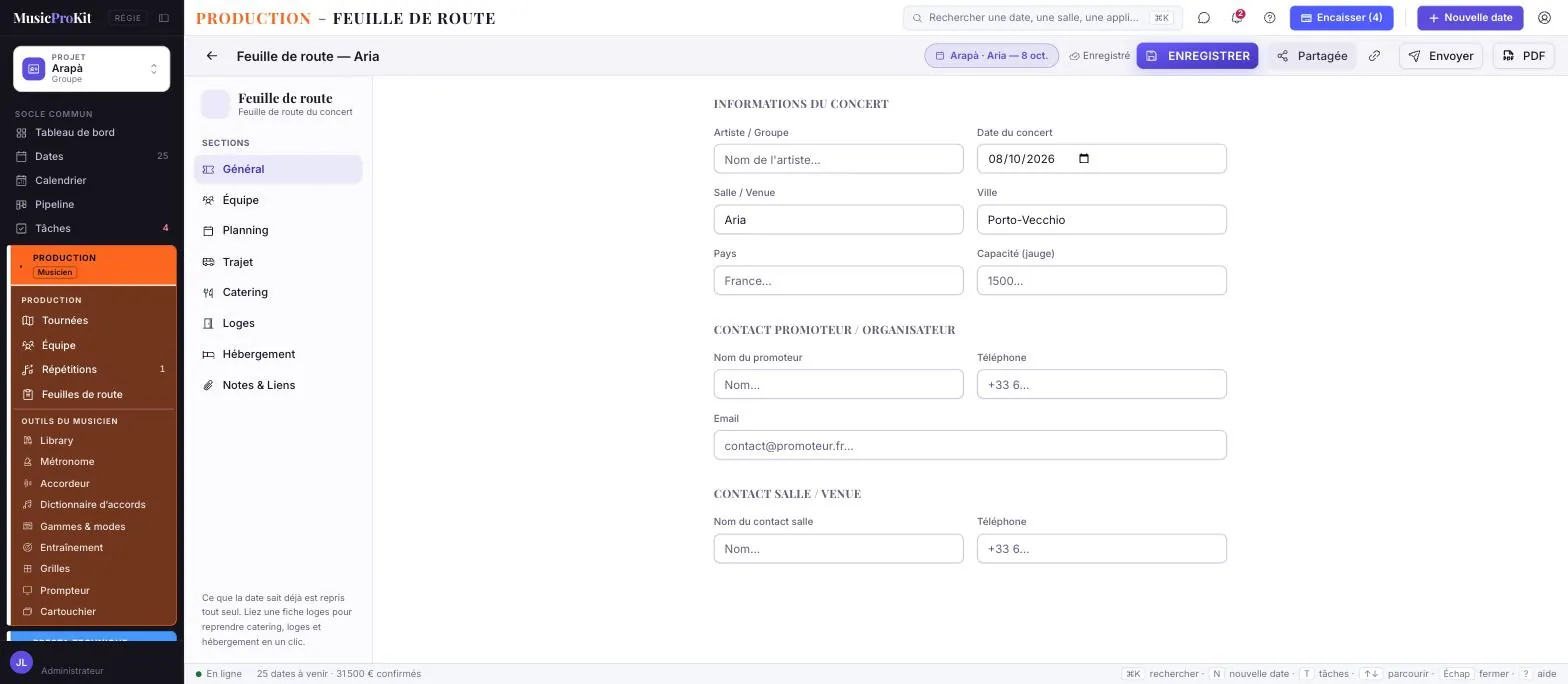The image size is (1568, 684).
Task: Click the Encaisser (4) button
Action: [x=1341, y=18]
